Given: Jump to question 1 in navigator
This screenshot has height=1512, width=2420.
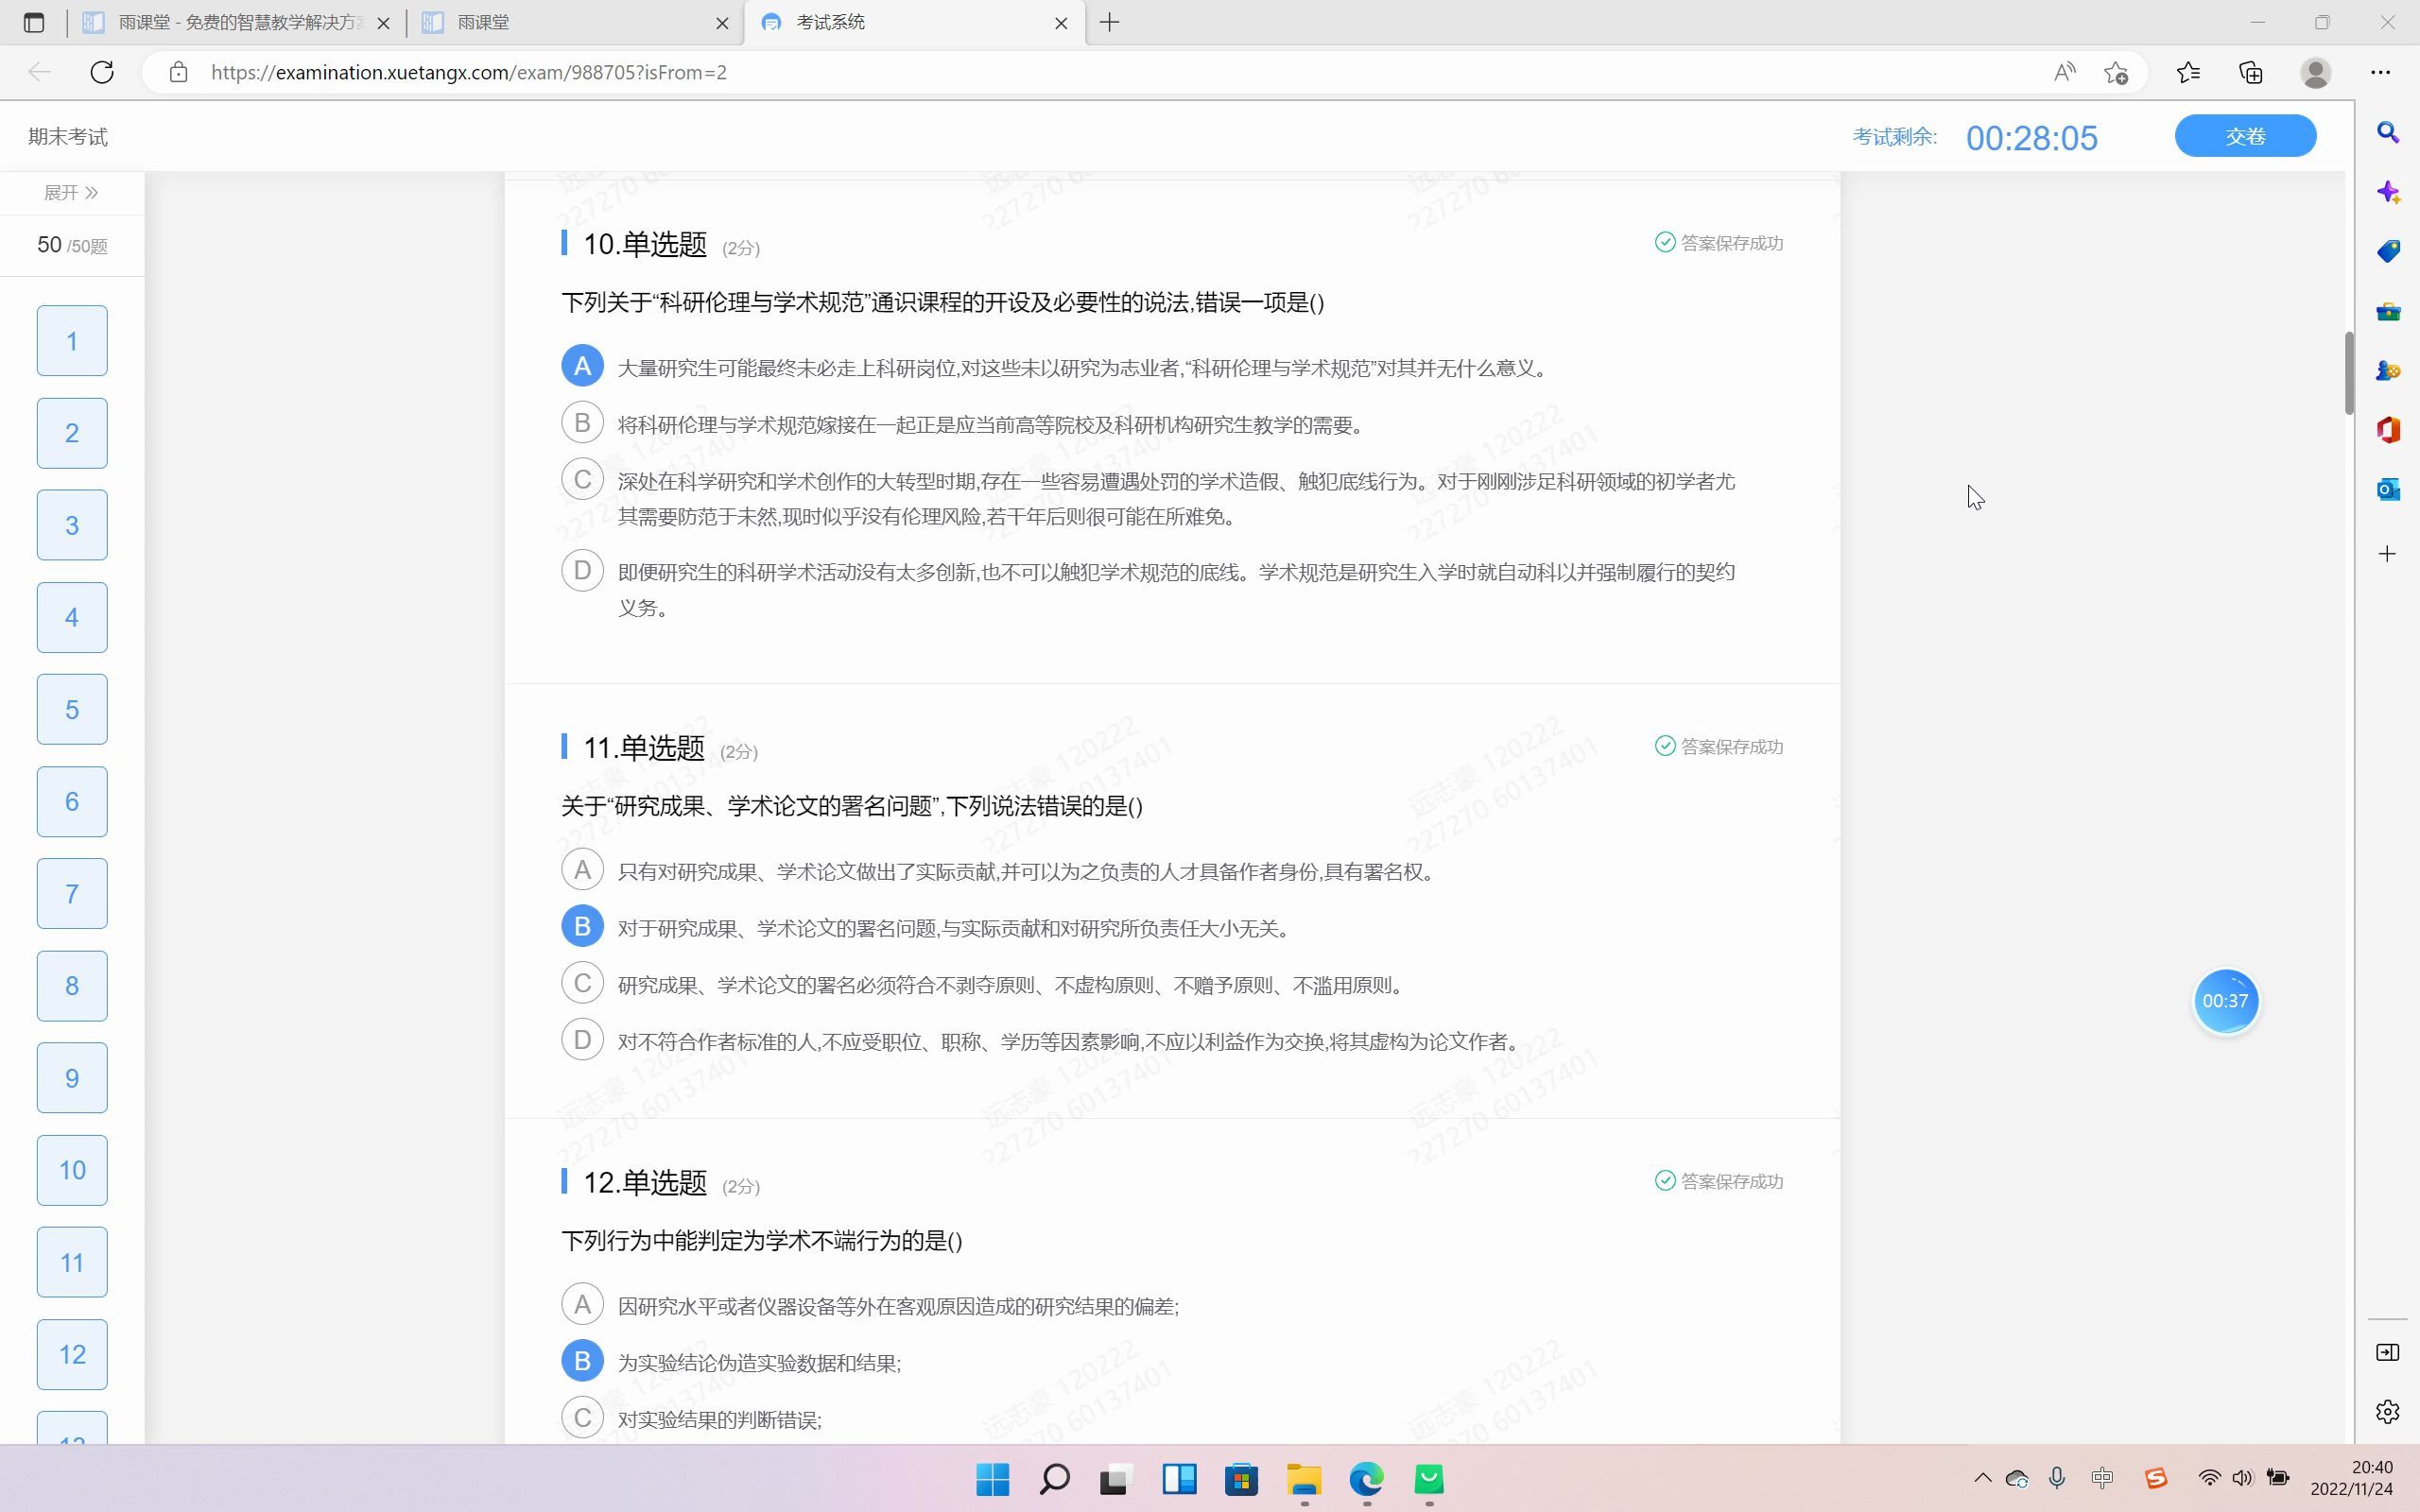Looking at the screenshot, I should (72, 341).
